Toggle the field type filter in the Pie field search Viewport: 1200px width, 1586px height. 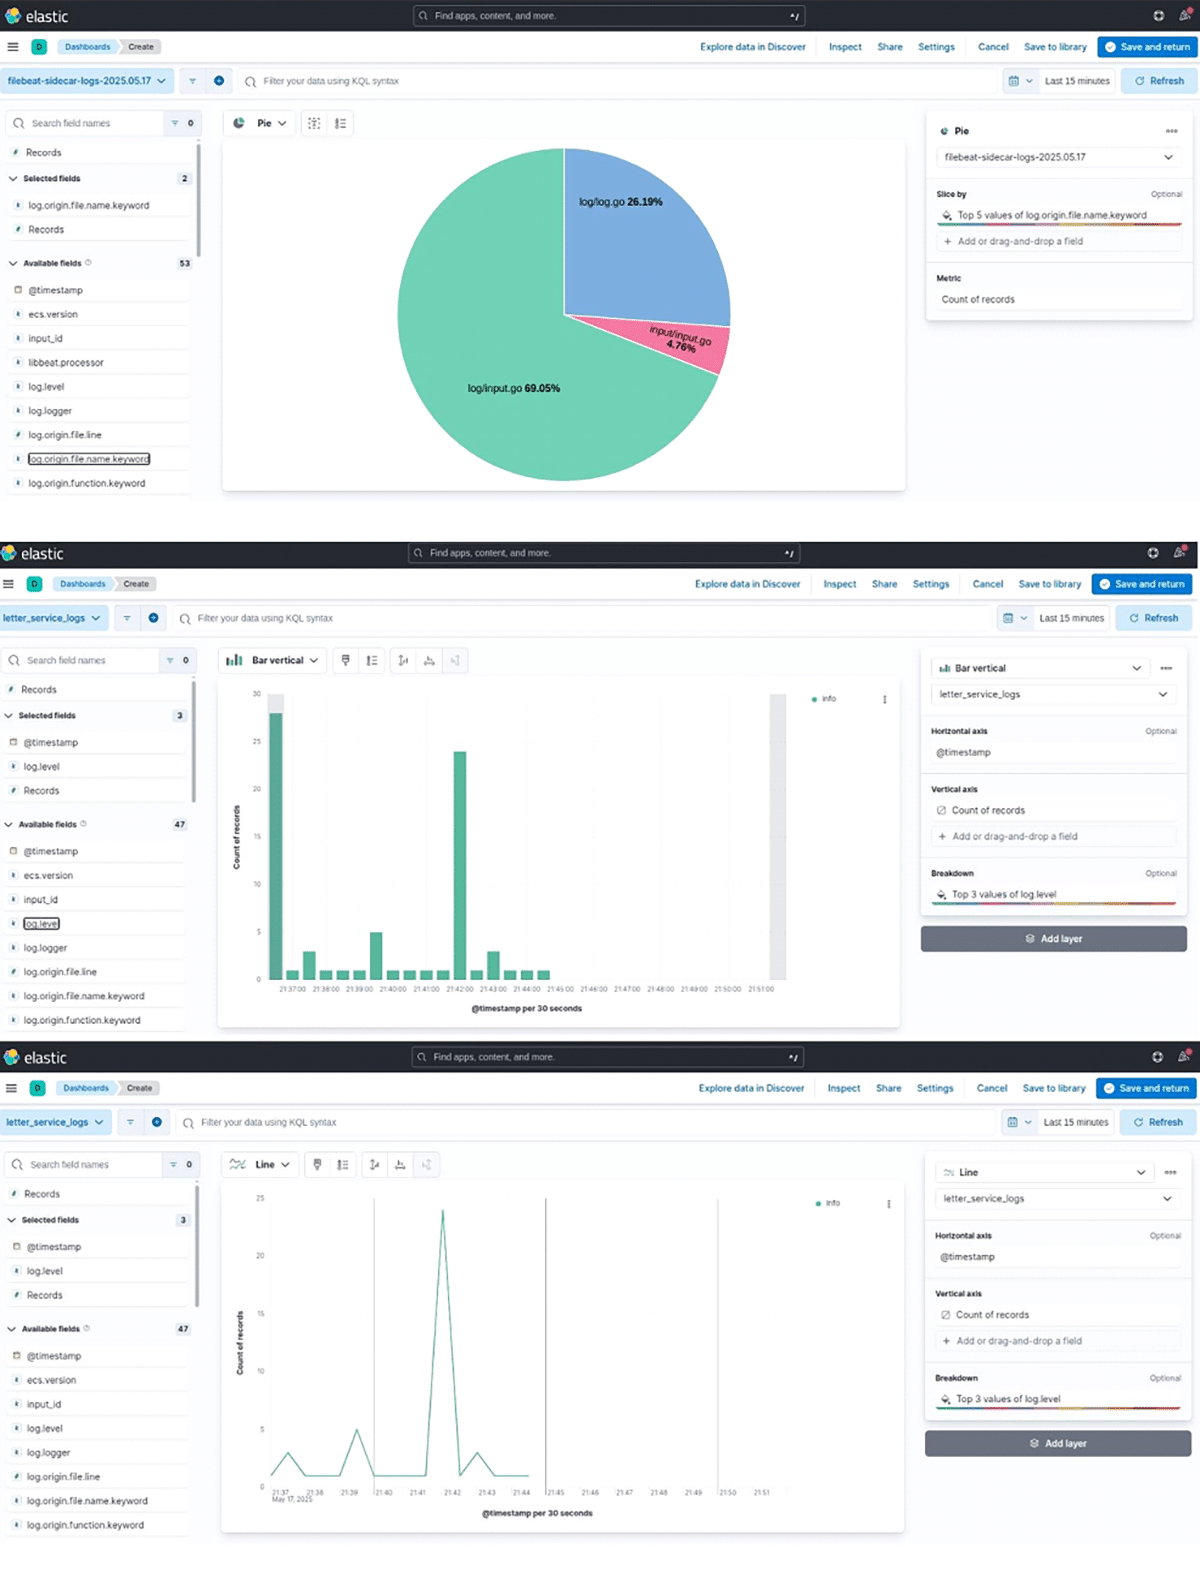(182, 123)
